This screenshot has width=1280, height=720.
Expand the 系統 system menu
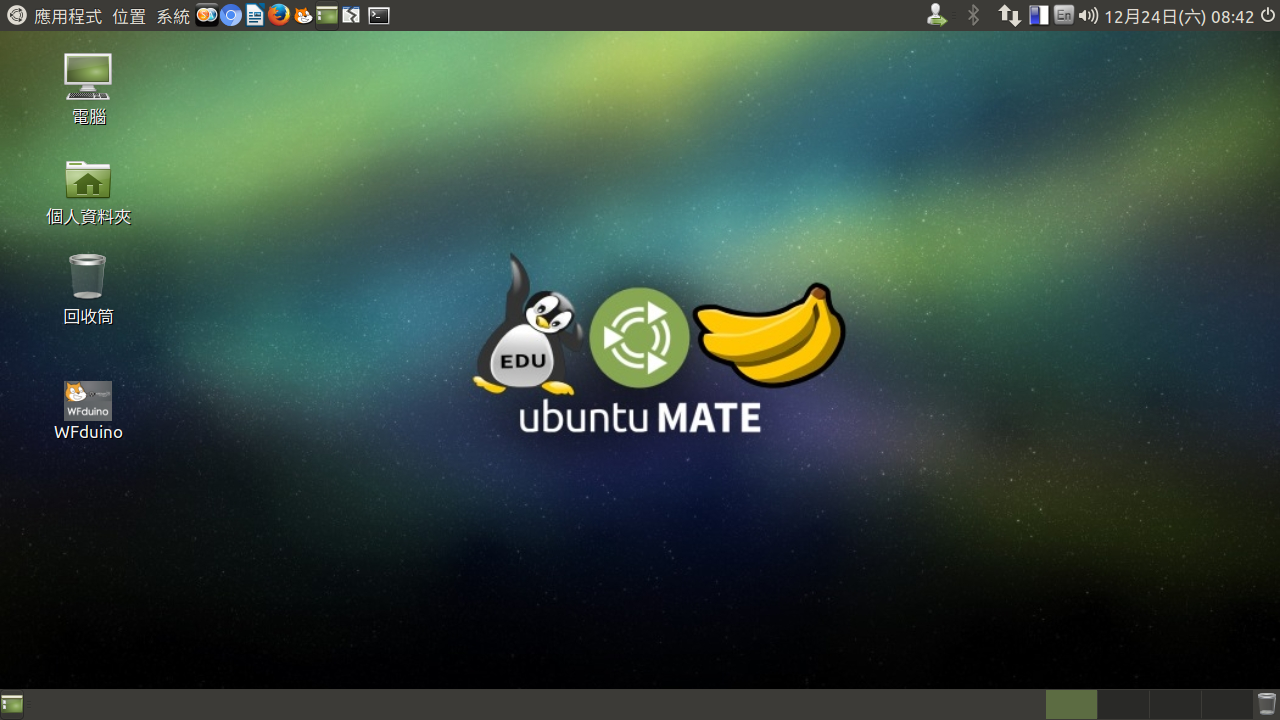pyautogui.click(x=172, y=16)
